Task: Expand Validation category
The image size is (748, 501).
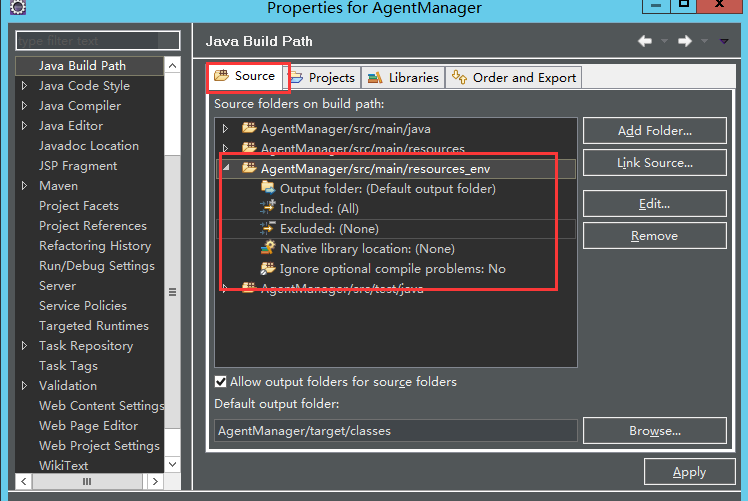Action: tap(24, 386)
